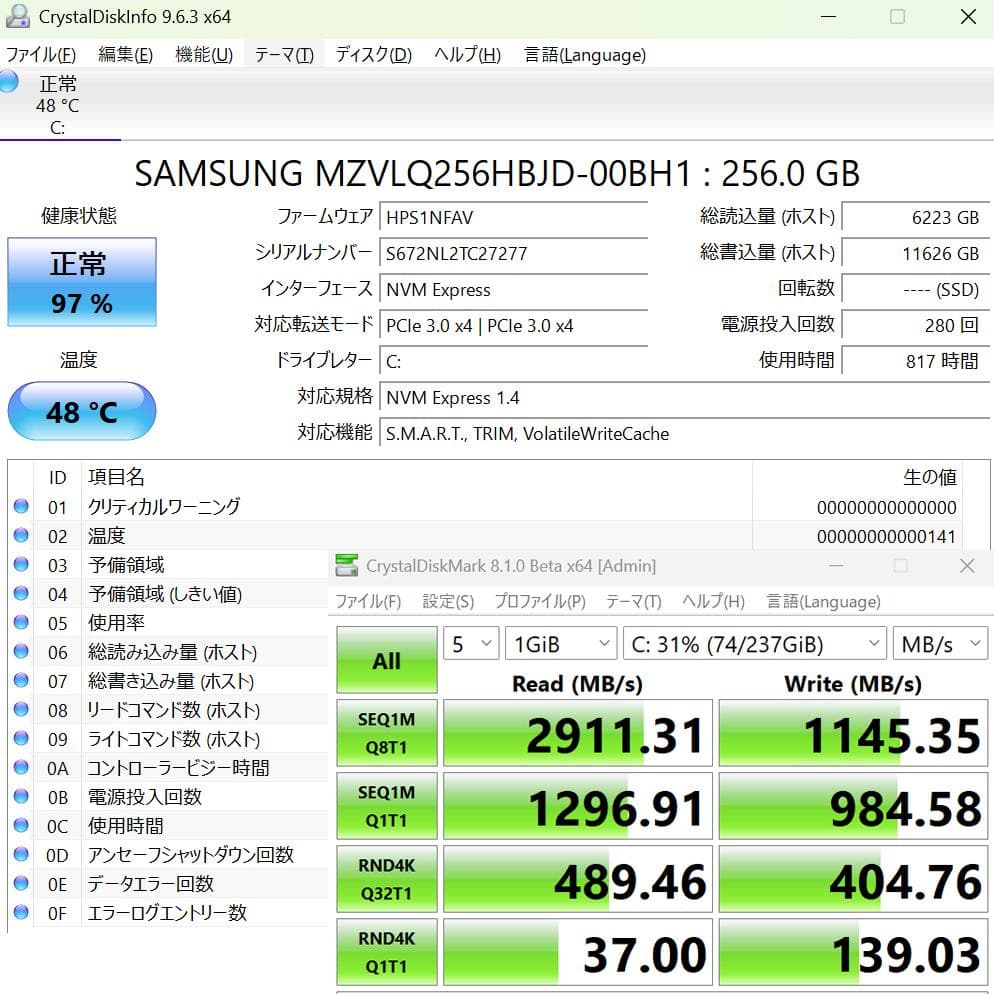Viewport: 994px width, 994px height.
Task: Click the status dot beside 温度
Action: point(21,535)
